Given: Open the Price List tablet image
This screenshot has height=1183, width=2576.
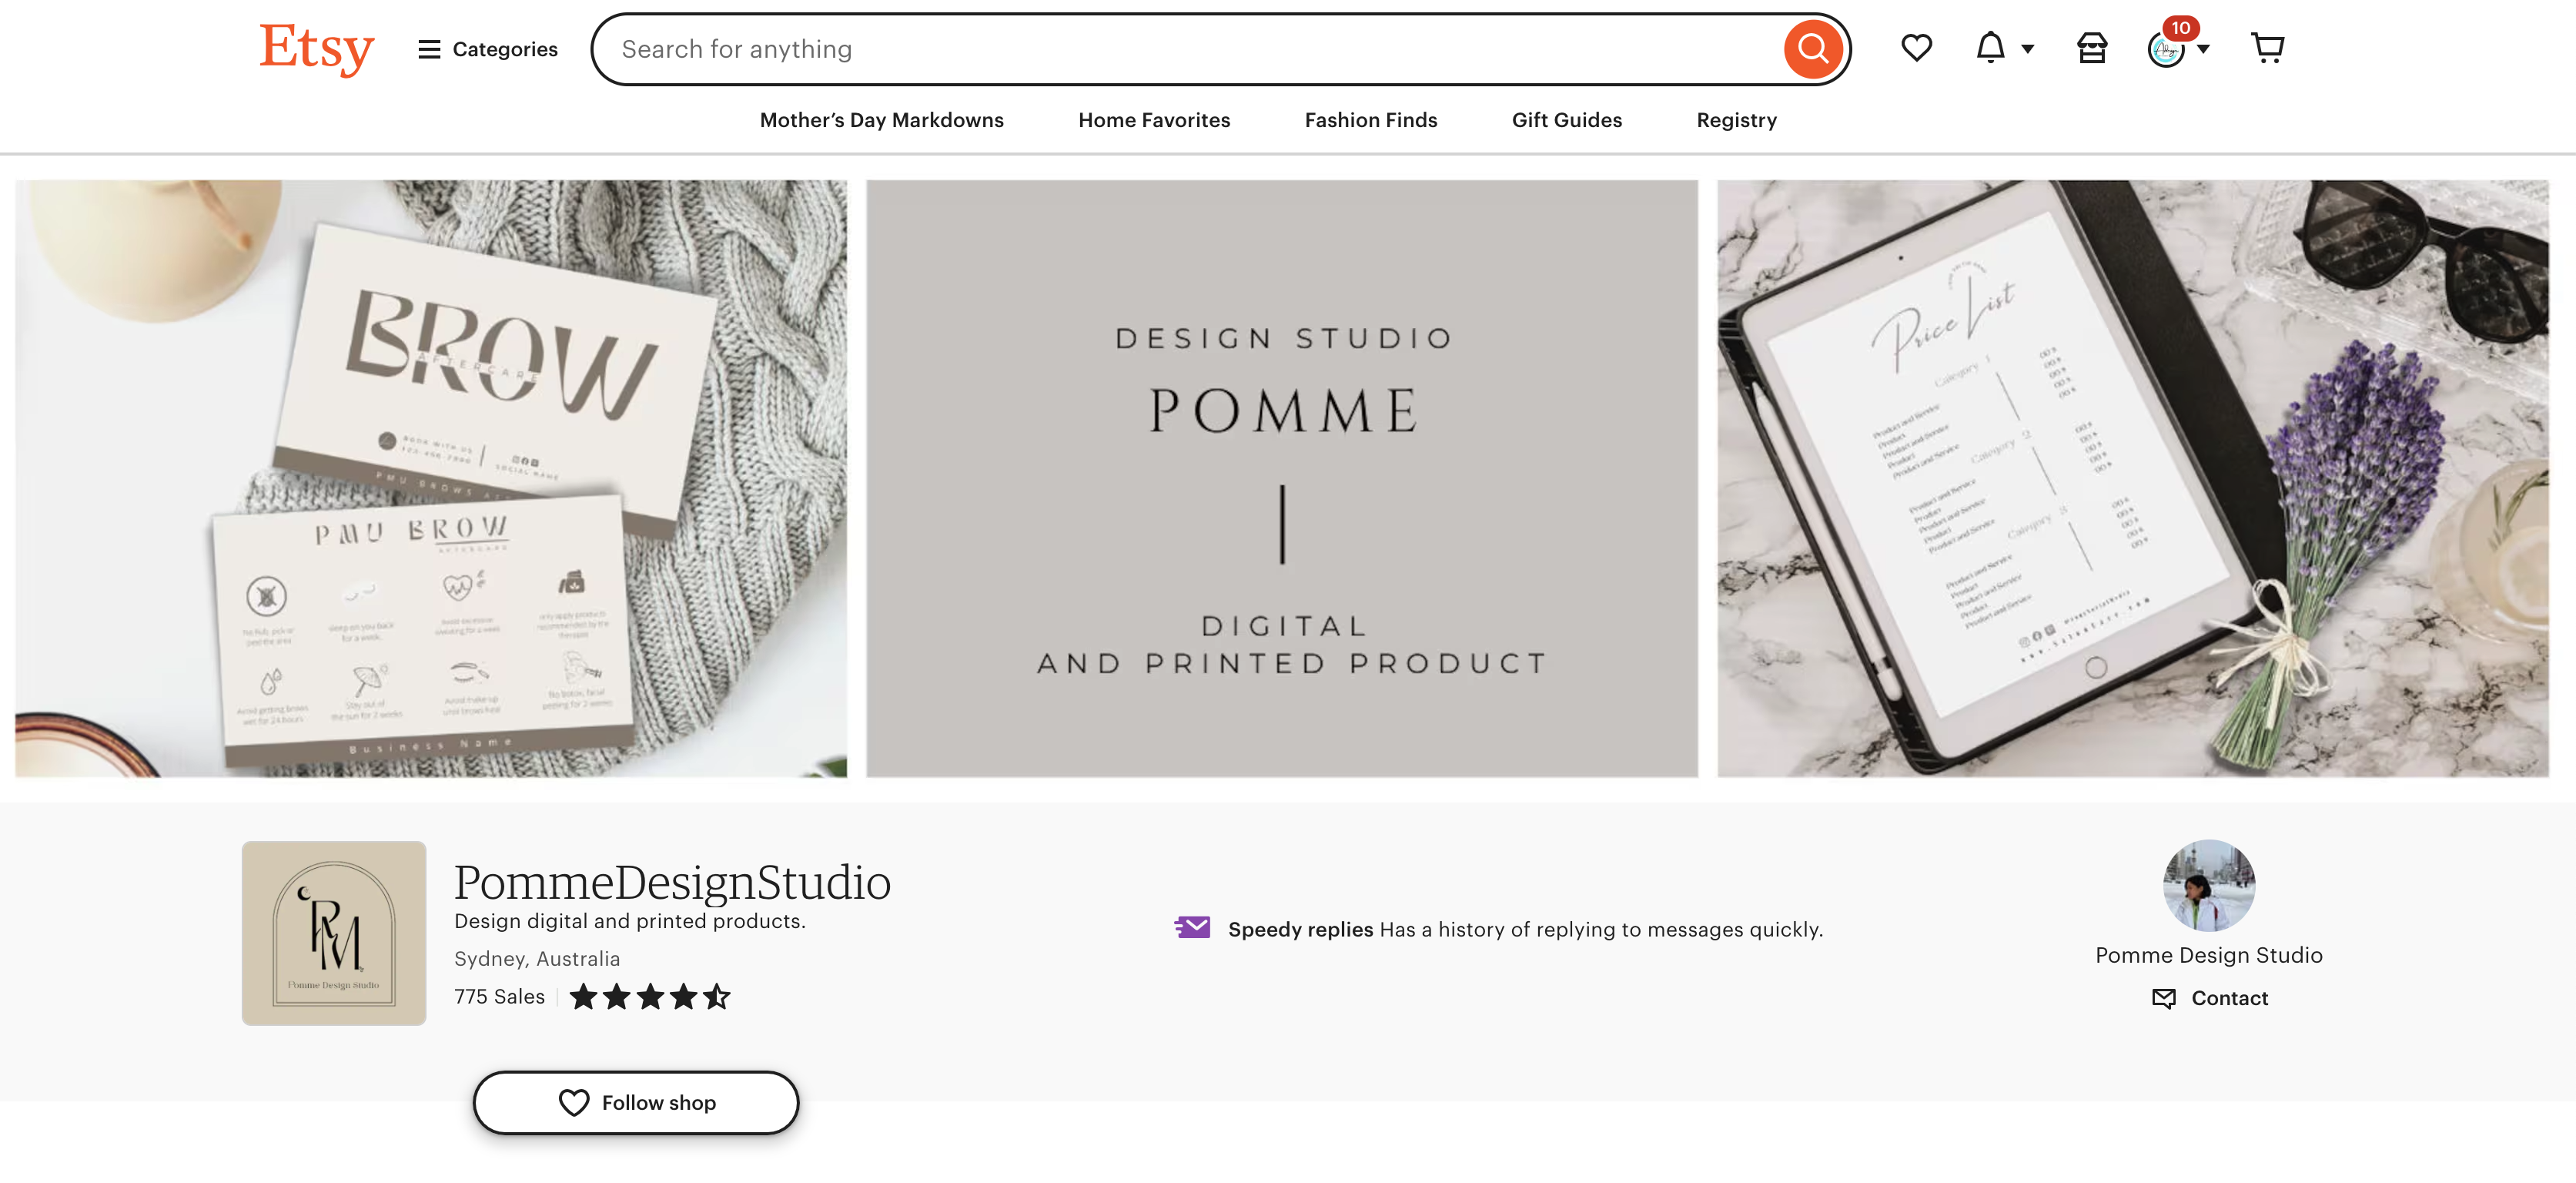Looking at the screenshot, I should 2132,478.
